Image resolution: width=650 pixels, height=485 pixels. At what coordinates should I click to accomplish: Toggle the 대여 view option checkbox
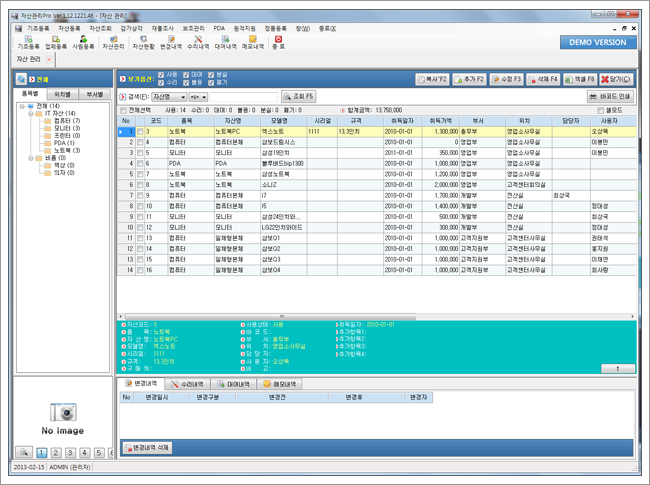186,75
